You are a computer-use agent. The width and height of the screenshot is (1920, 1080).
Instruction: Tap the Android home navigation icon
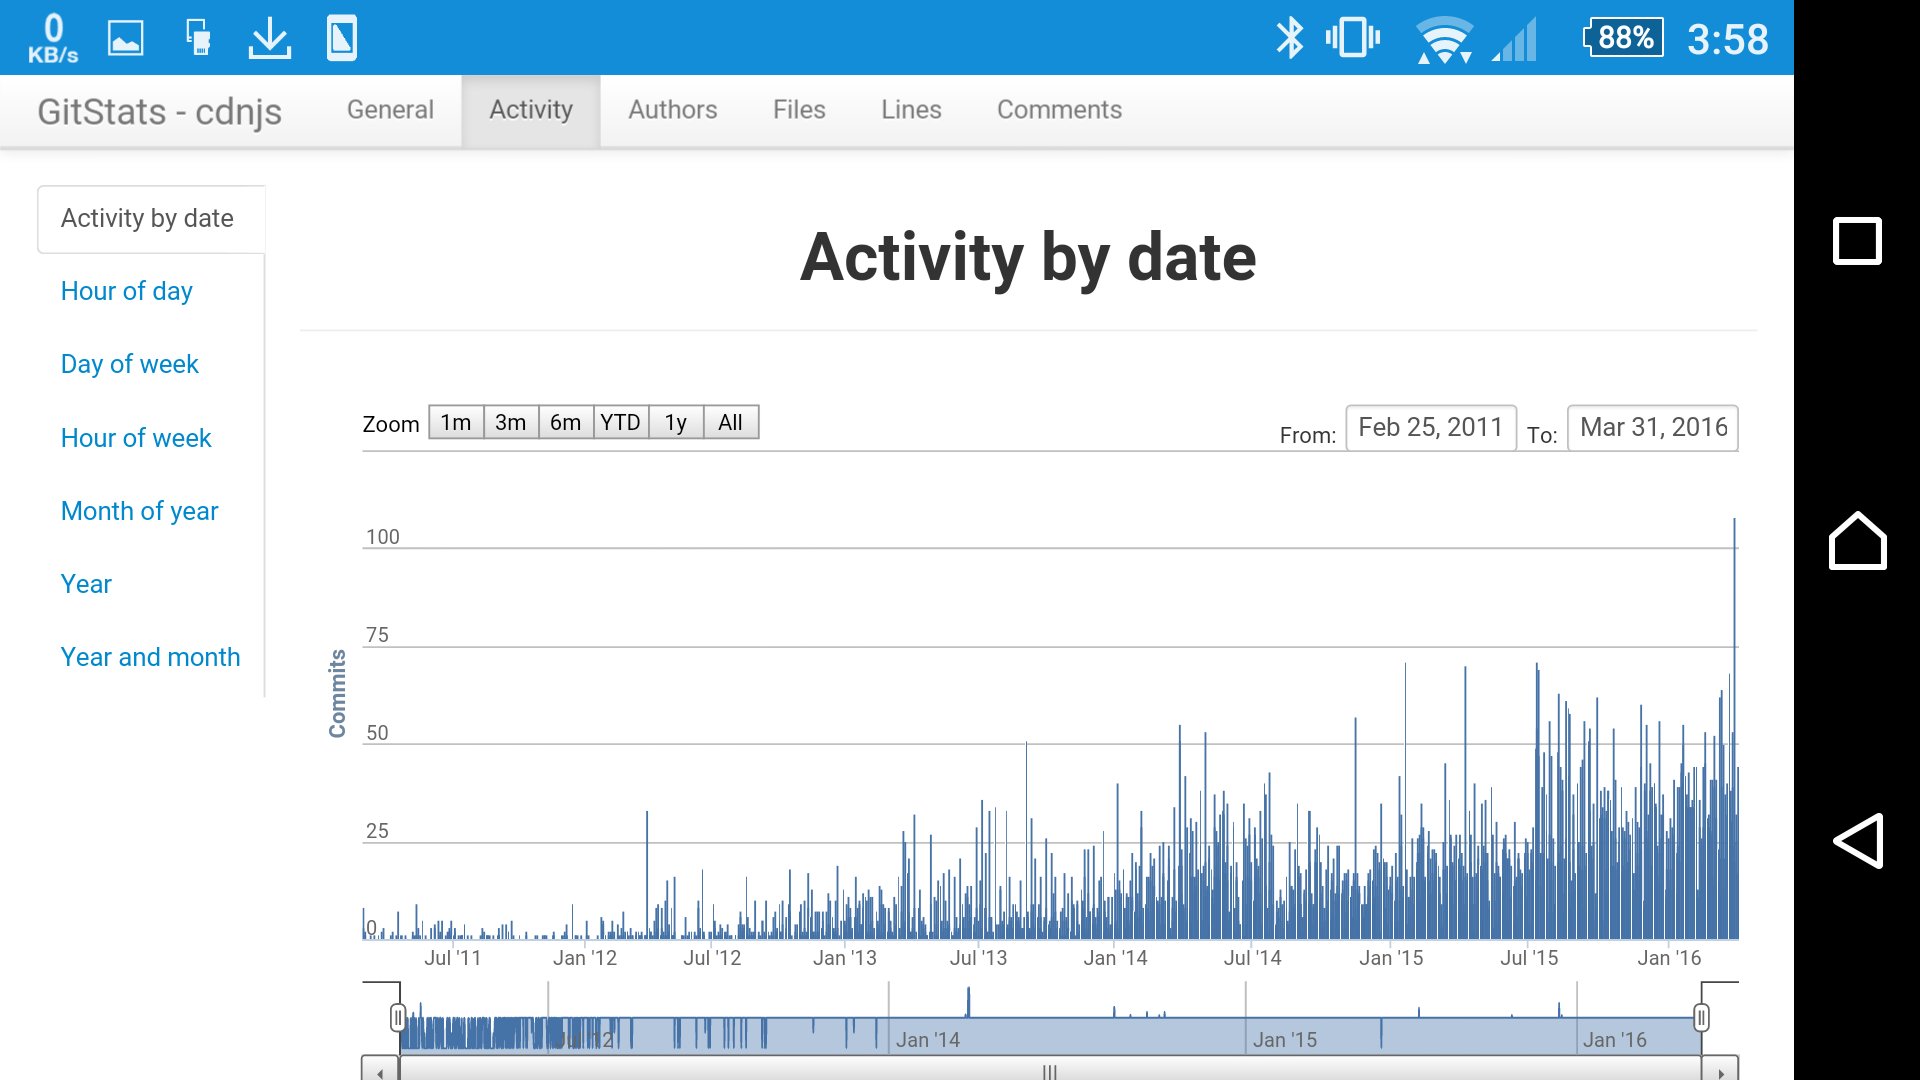[1858, 541]
